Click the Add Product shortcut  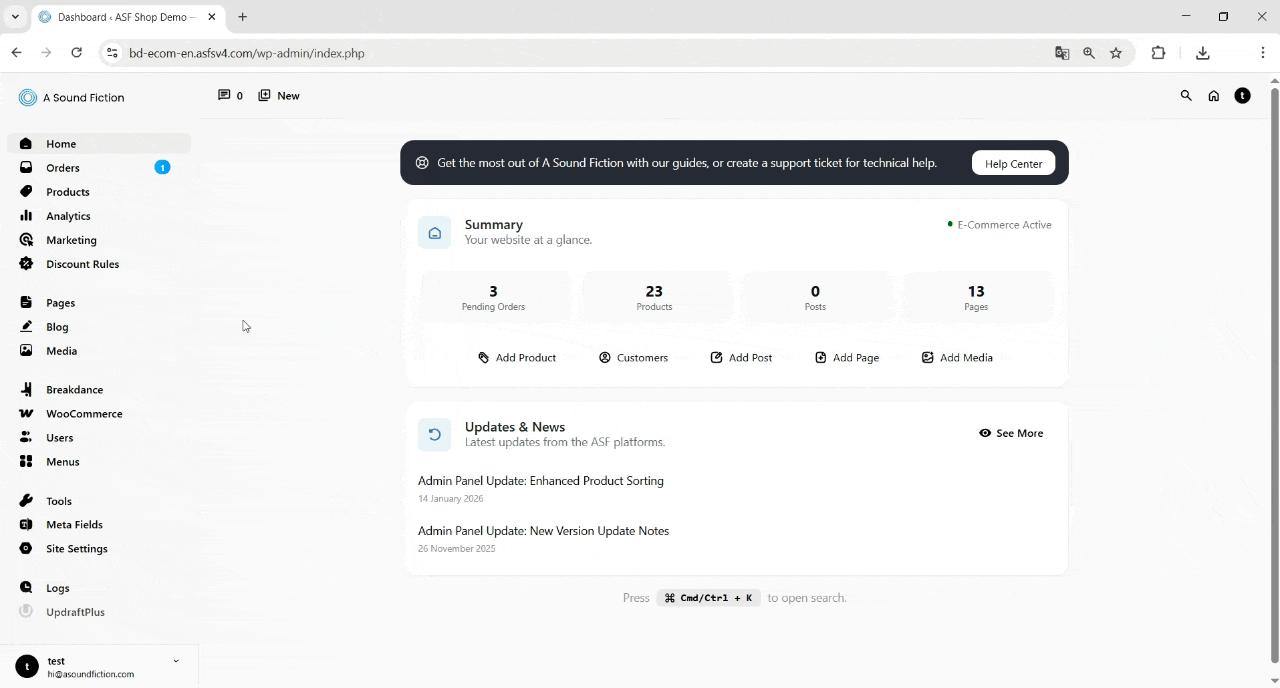pos(517,357)
